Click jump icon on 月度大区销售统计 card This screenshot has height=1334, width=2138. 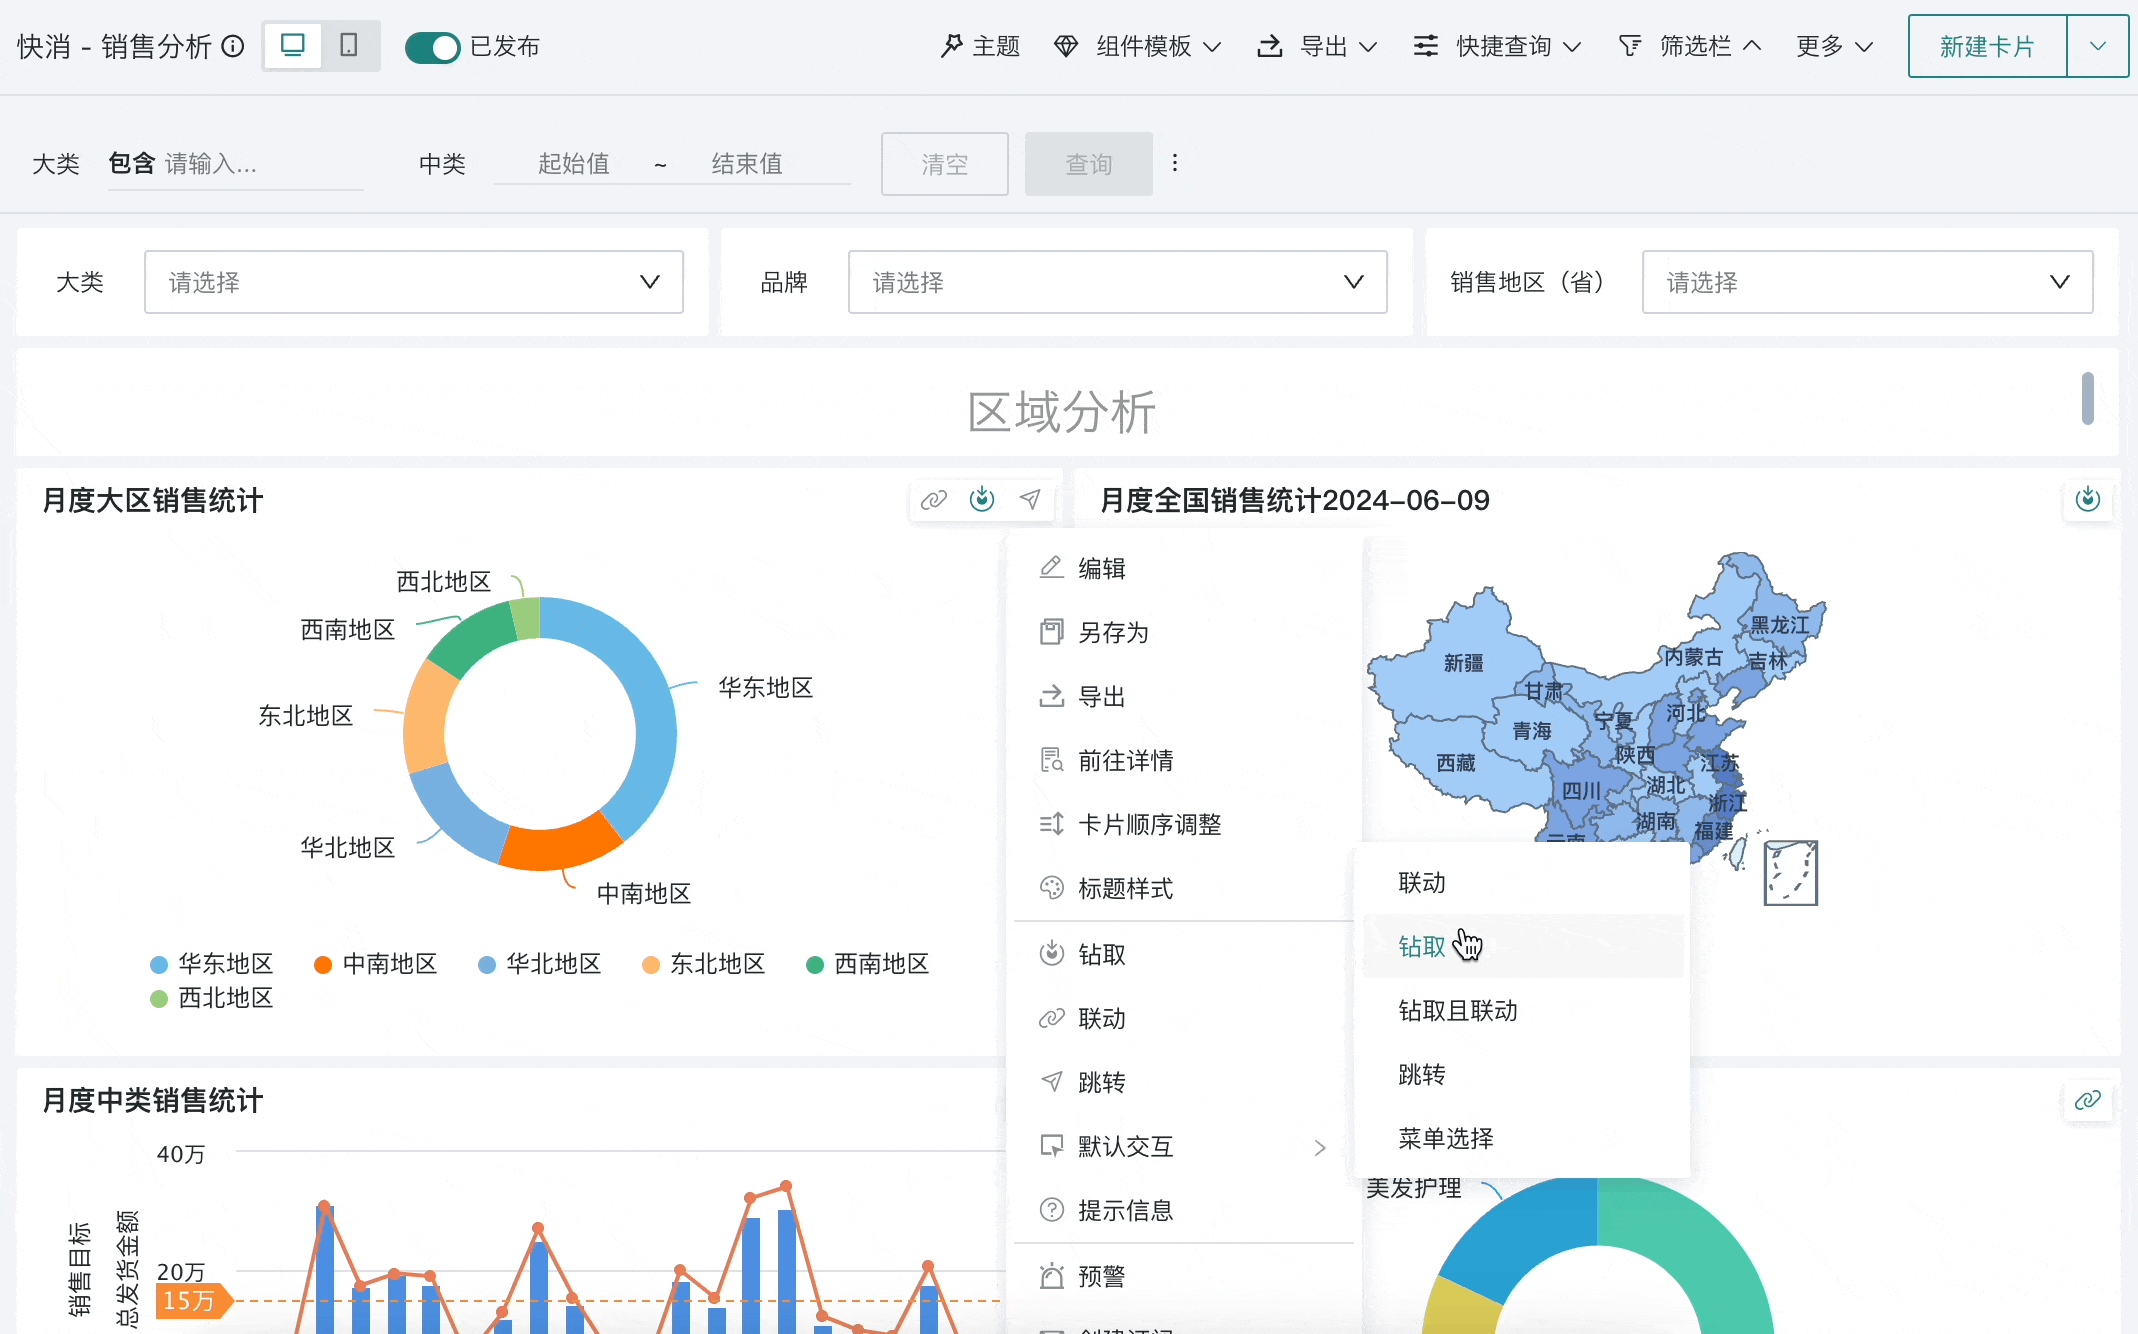click(1030, 499)
